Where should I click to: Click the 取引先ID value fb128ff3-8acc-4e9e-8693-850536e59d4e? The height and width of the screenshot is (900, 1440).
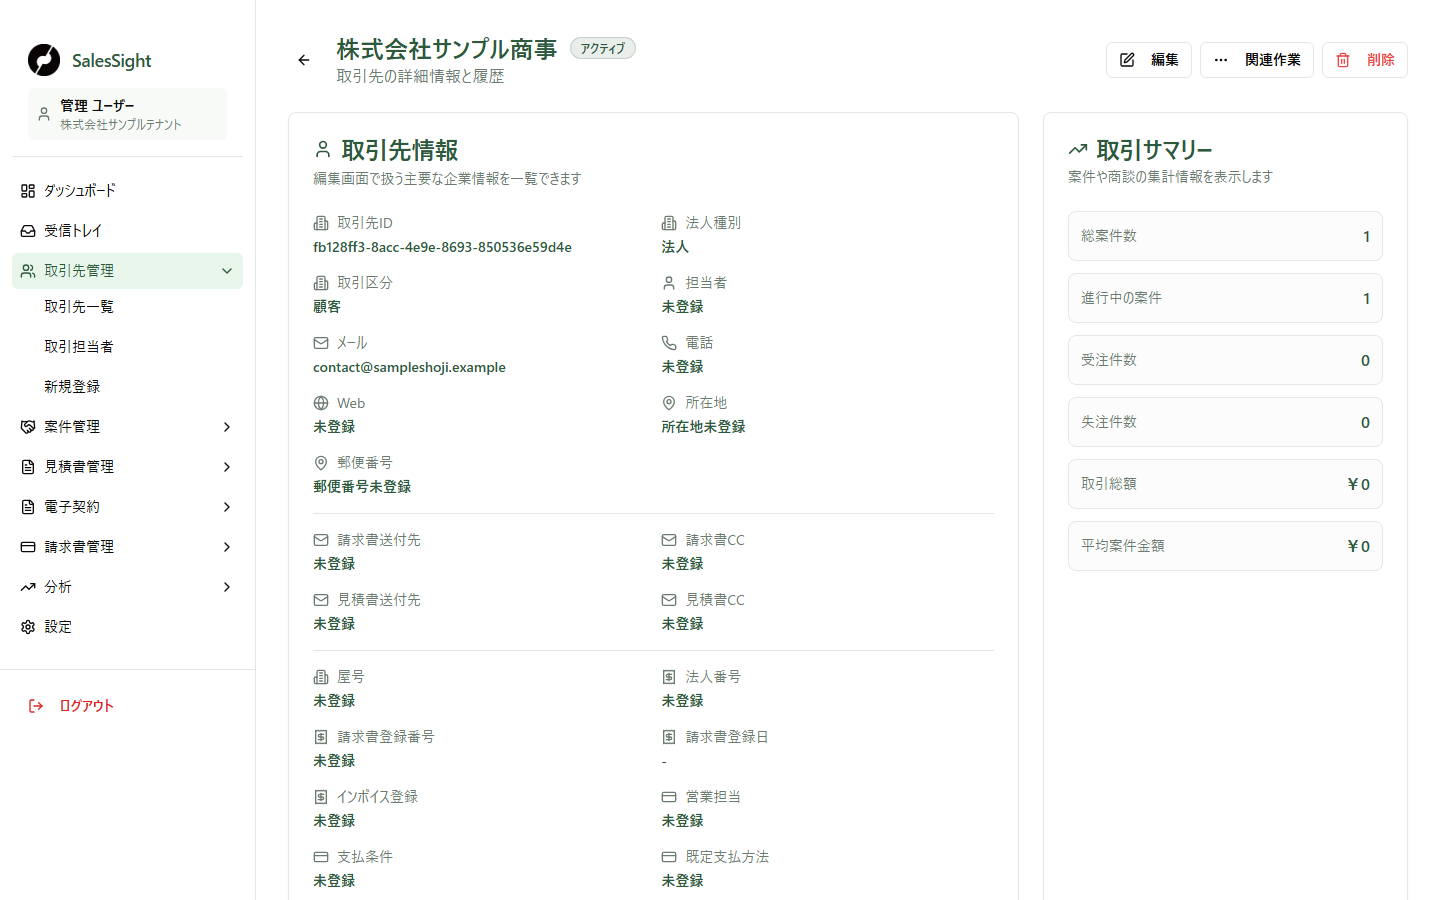click(x=442, y=247)
